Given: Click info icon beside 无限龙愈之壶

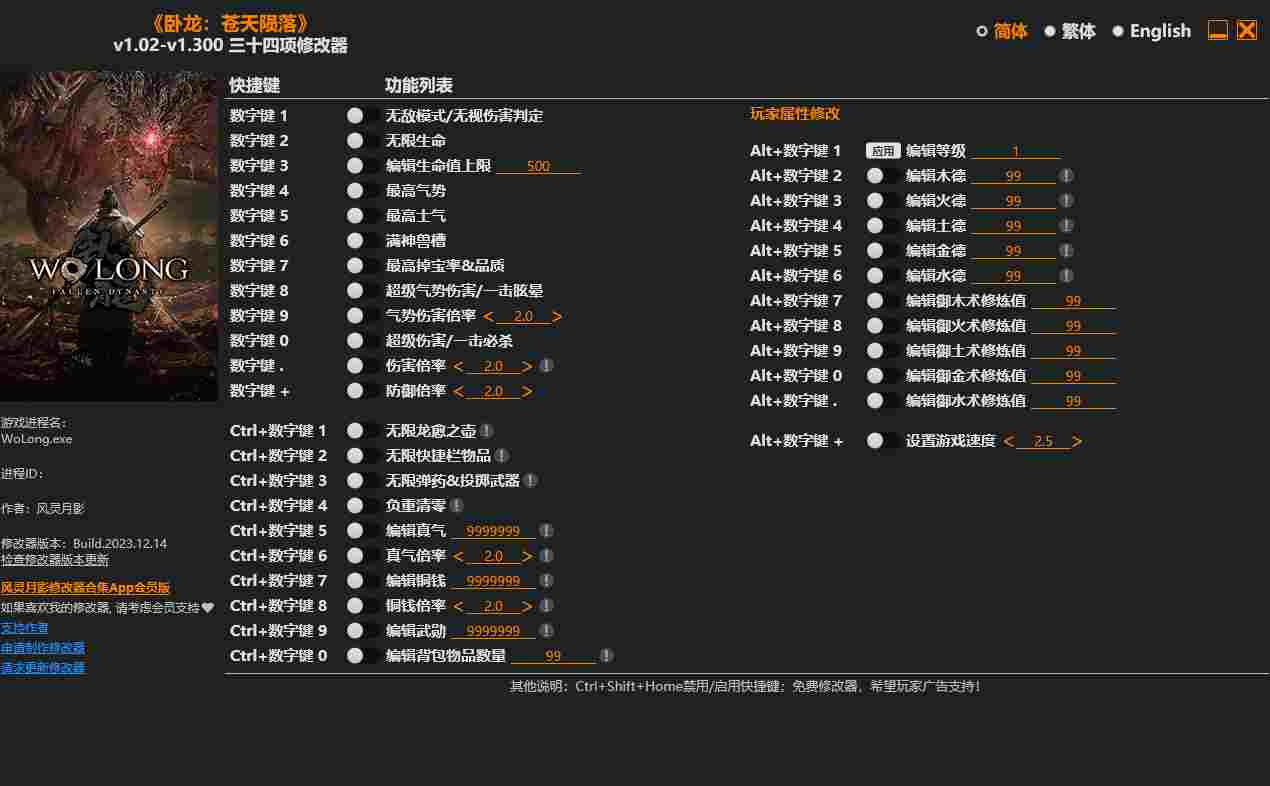Looking at the screenshot, I should 486,431.
